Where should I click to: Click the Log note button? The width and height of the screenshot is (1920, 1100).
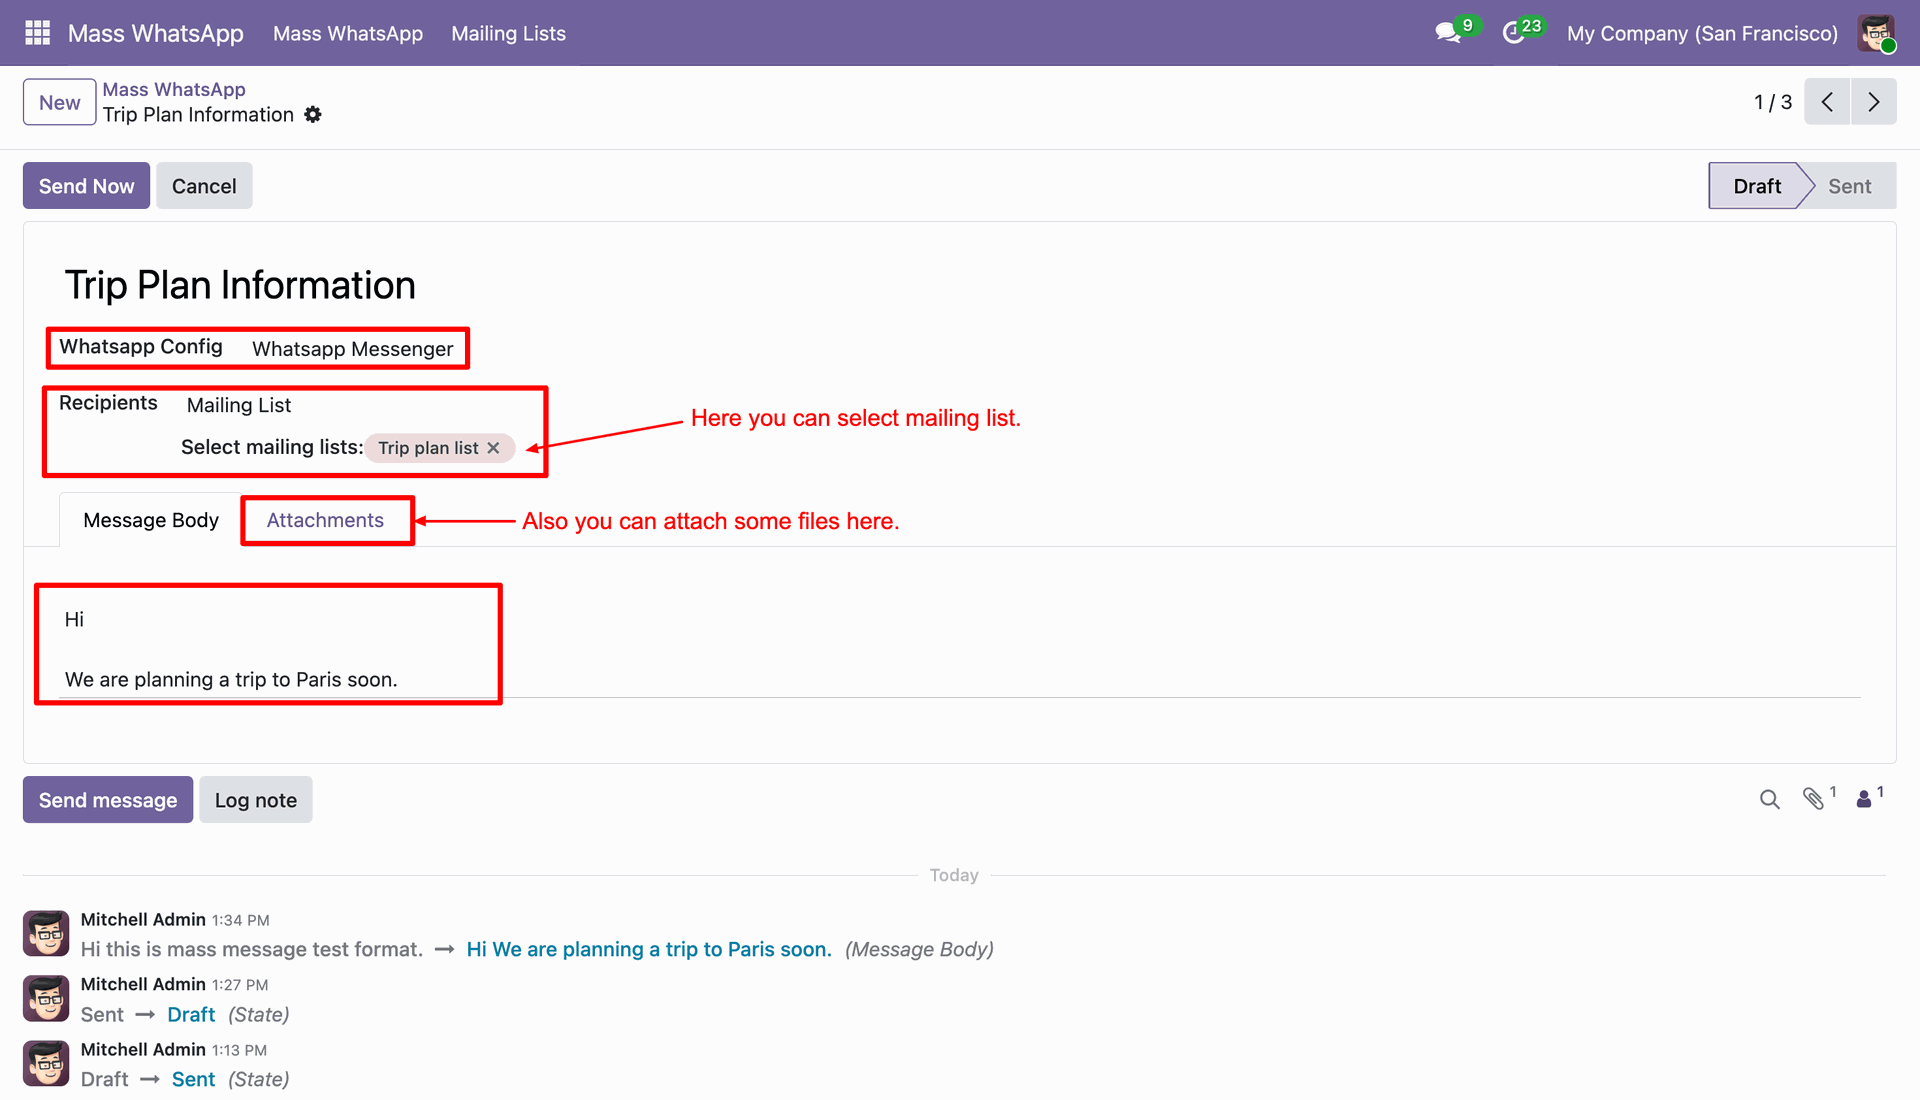point(256,800)
